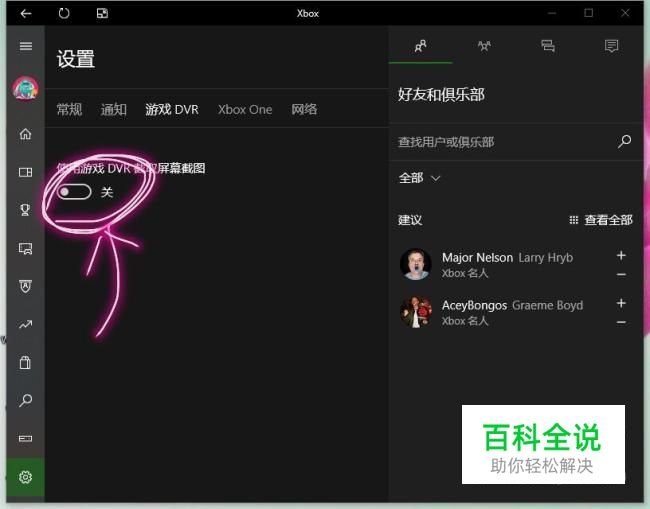Screen dimensions: 650x509
Task: Turn on the Game DVR screenshot toggle
Action: click(x=74, y=192)
